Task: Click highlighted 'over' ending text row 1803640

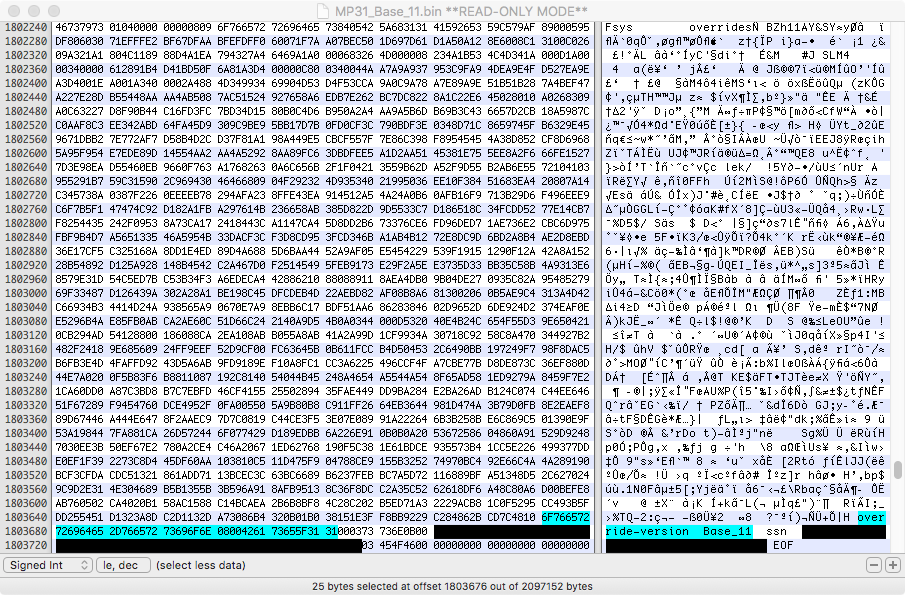Action: click(872, 517)
